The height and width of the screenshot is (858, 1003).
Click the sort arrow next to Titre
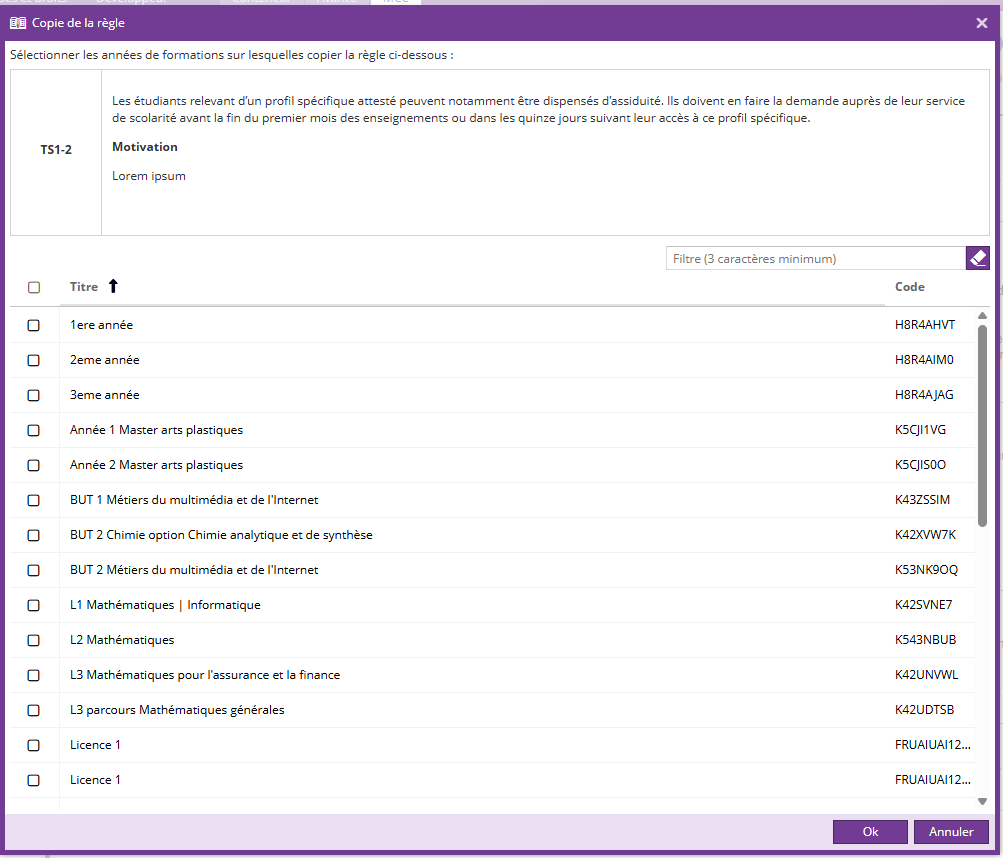[113, 287]
